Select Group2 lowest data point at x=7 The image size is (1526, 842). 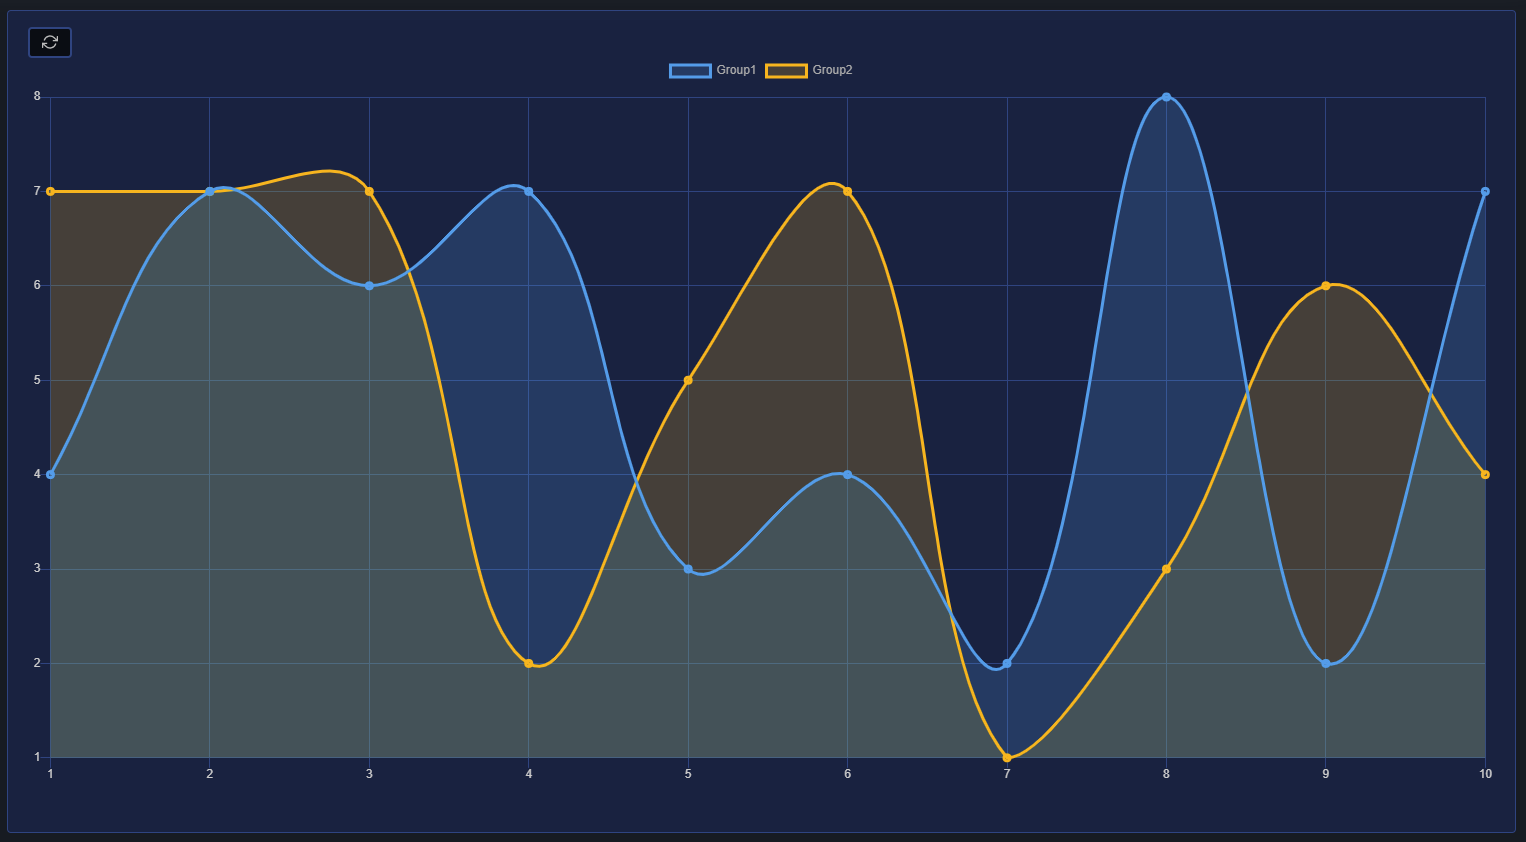coord(1007,758)
